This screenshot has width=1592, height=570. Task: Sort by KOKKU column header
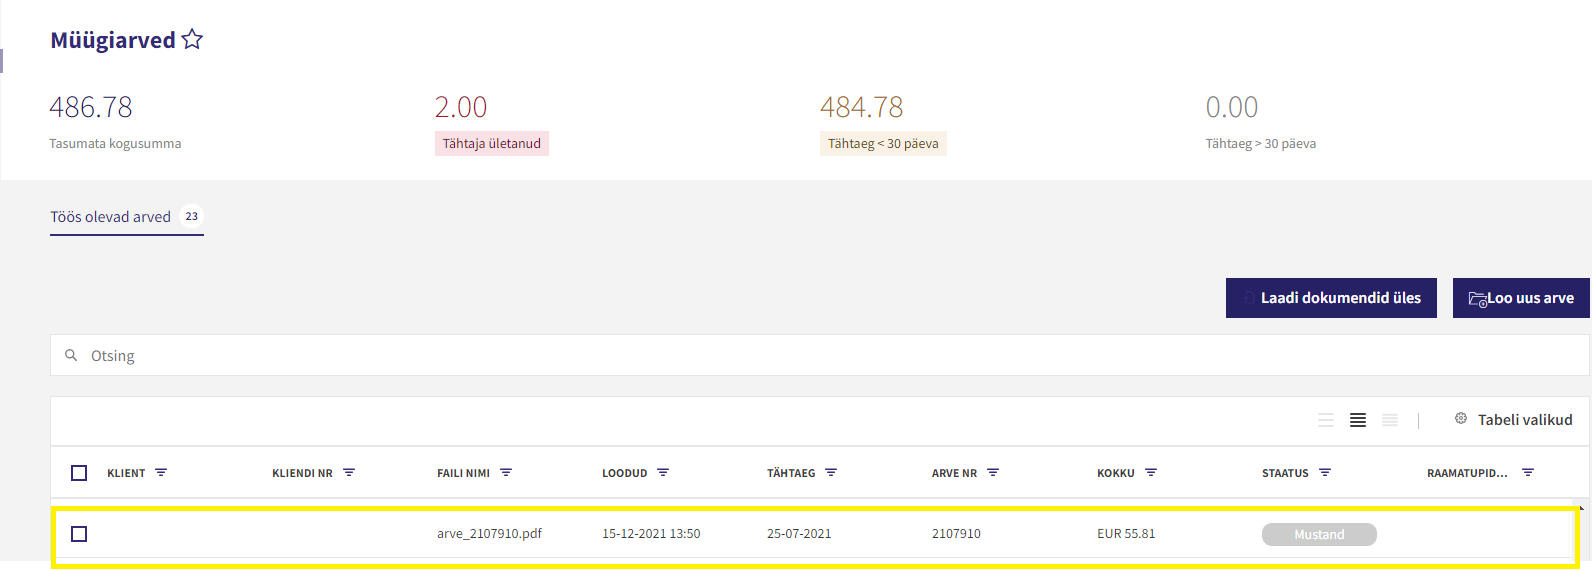tap(1116, 473)
